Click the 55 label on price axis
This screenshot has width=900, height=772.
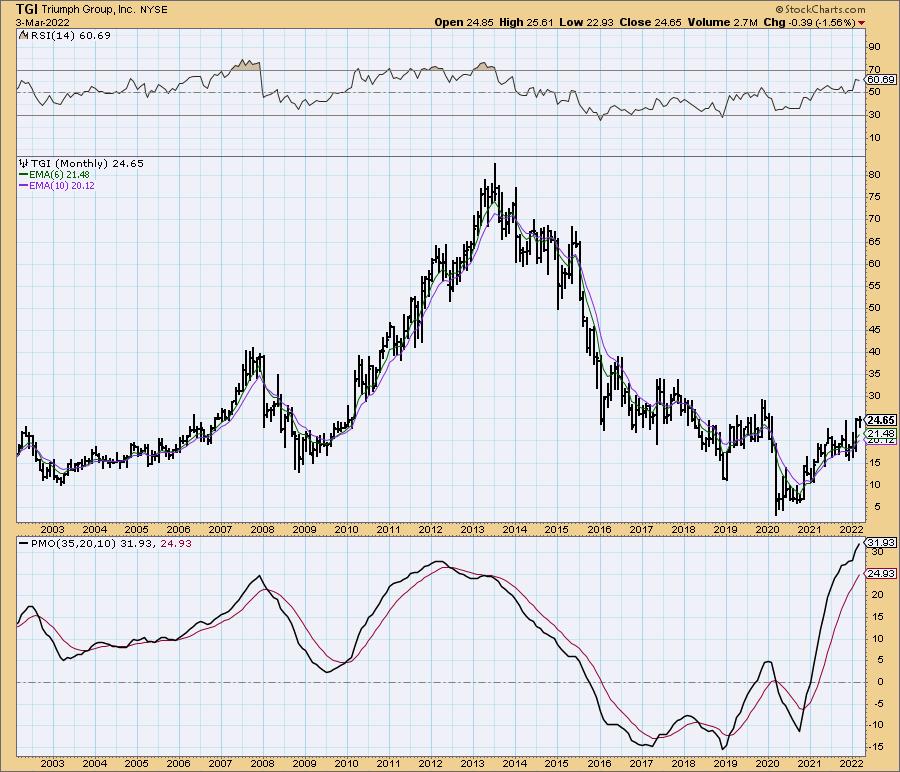click(874, 286)
